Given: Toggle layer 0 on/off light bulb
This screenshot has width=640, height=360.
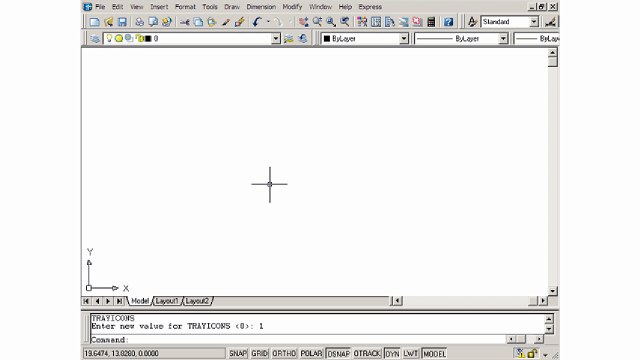Looking at the screenshot, I should coord(109,38).
